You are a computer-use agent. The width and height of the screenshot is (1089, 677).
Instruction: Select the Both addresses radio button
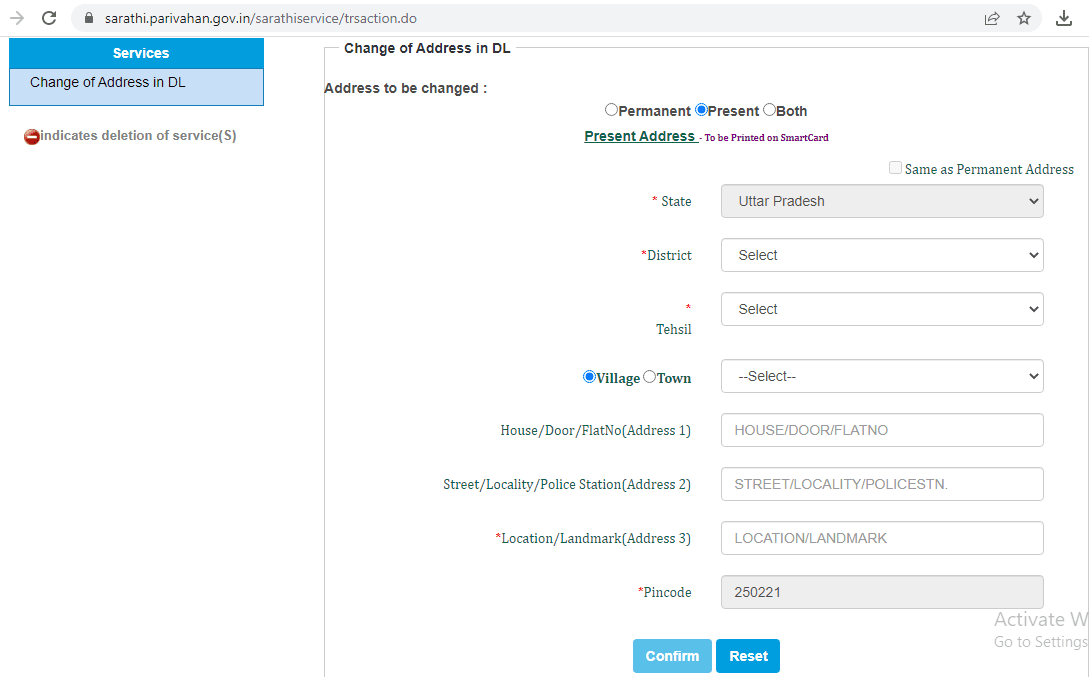(769, 110)
